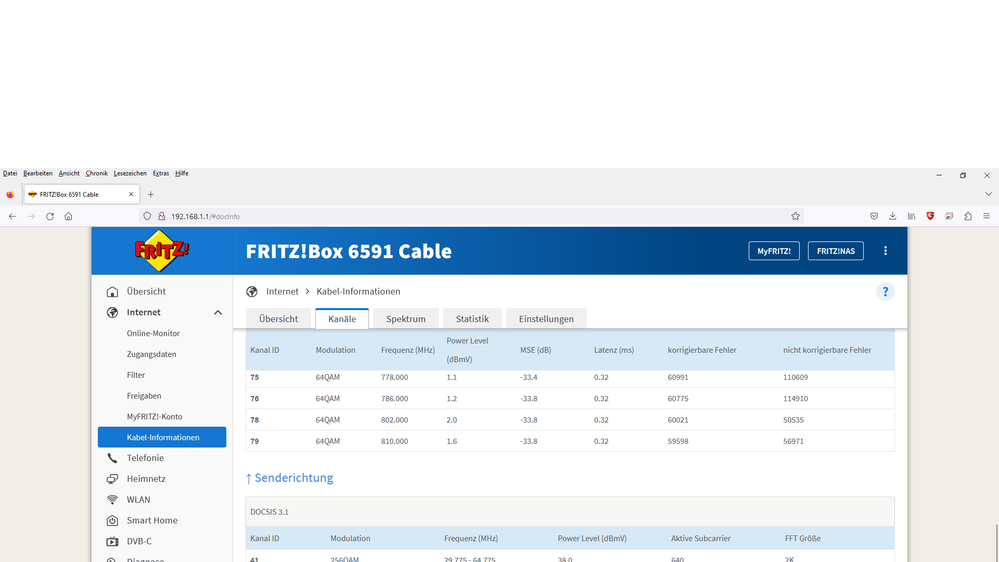Open a new tab with plus icon

(150, 194)
